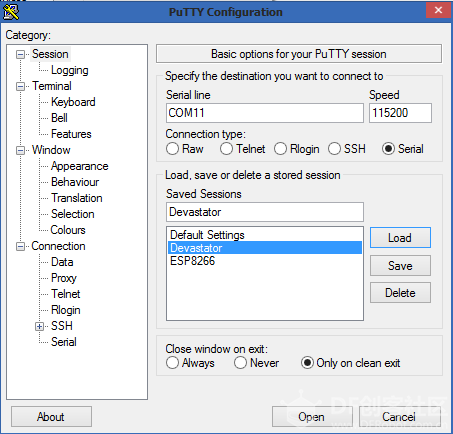The height and width of the screenshot is (434, 453).
Task: Collapse the Terminal category node
Action: tap(21, 86)
